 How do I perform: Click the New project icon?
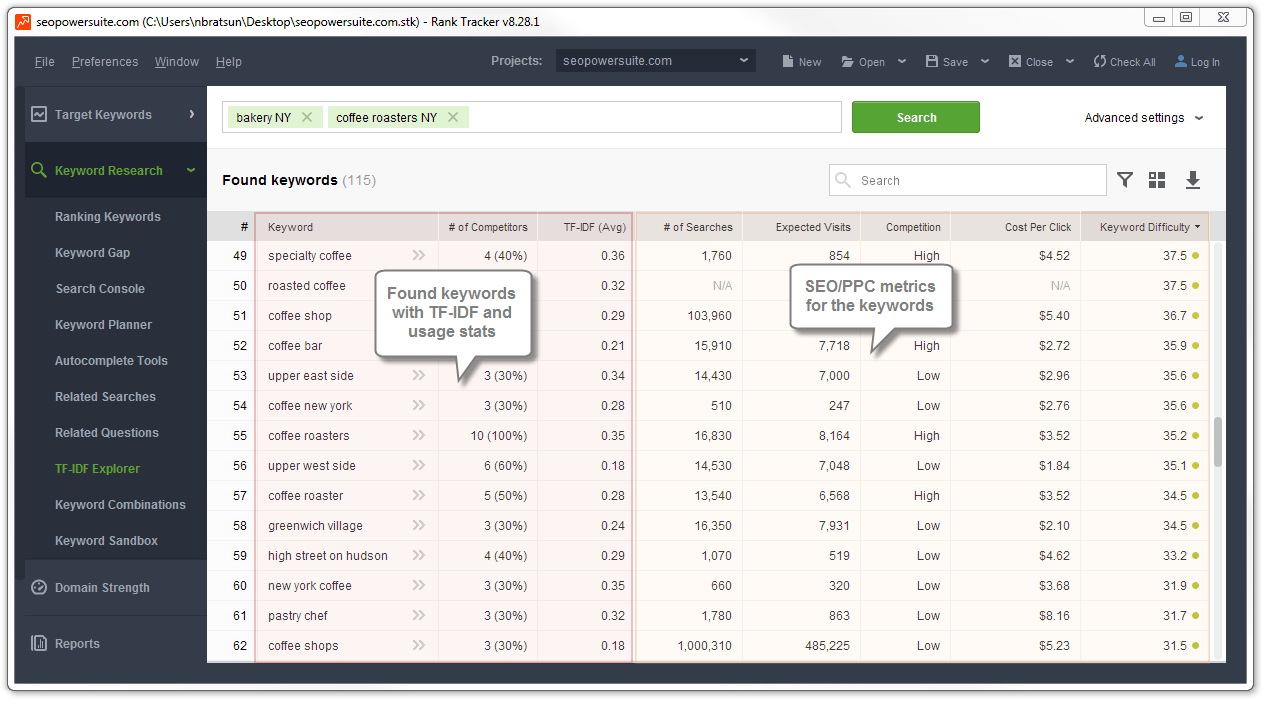(787, 61)
